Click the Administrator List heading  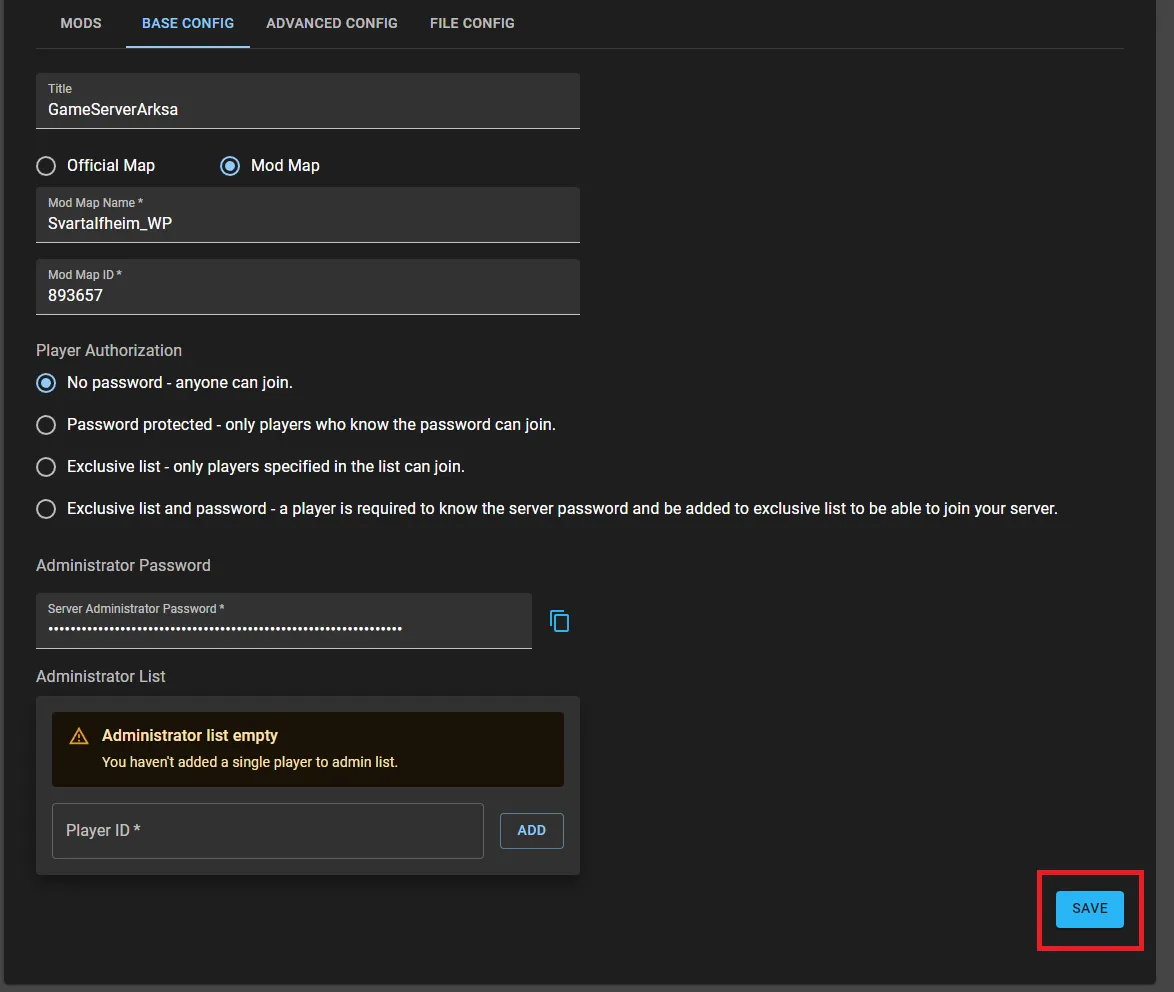pos(101,676)
